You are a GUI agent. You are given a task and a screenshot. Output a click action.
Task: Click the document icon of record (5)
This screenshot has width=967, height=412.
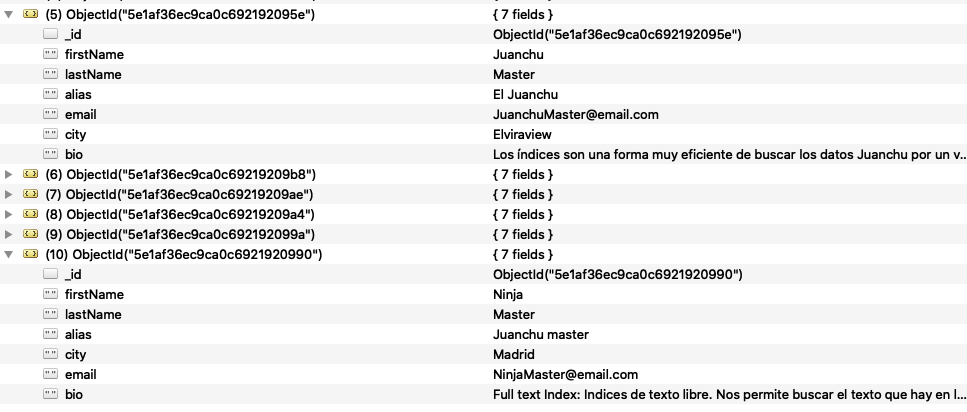[30, 14]
